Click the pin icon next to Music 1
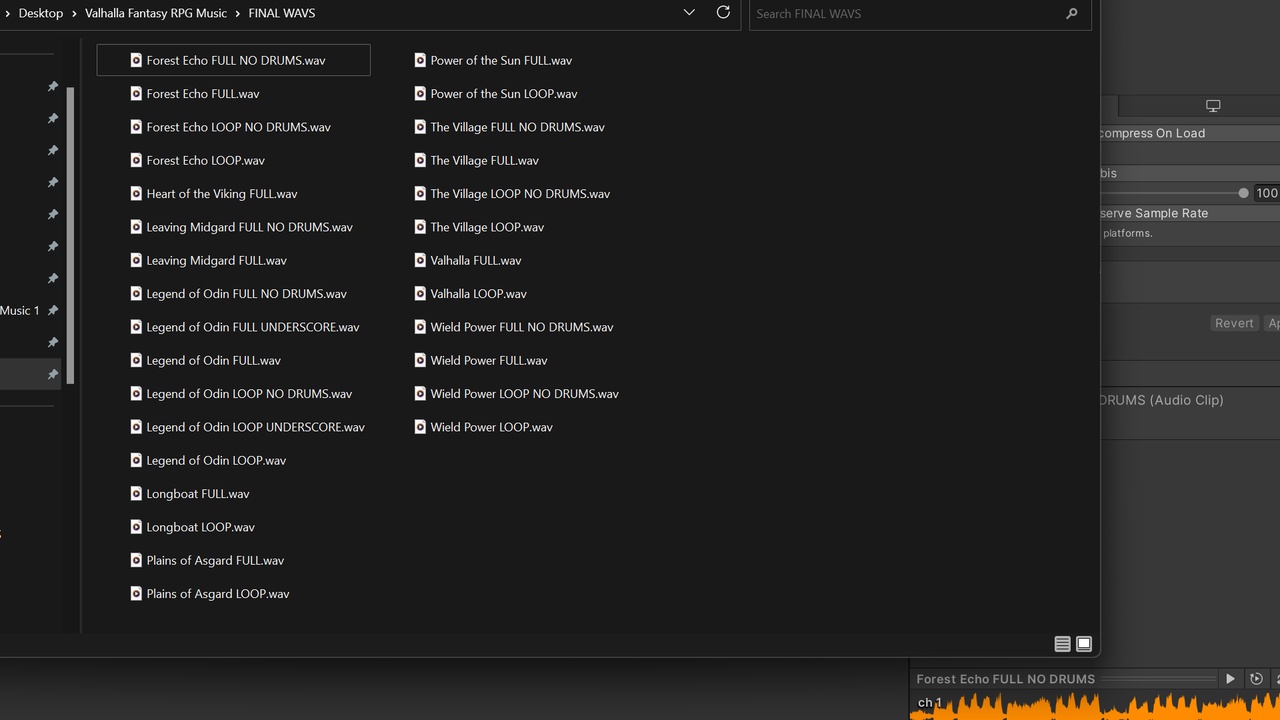Screen dimensions: 1280x720 (52, 310)
